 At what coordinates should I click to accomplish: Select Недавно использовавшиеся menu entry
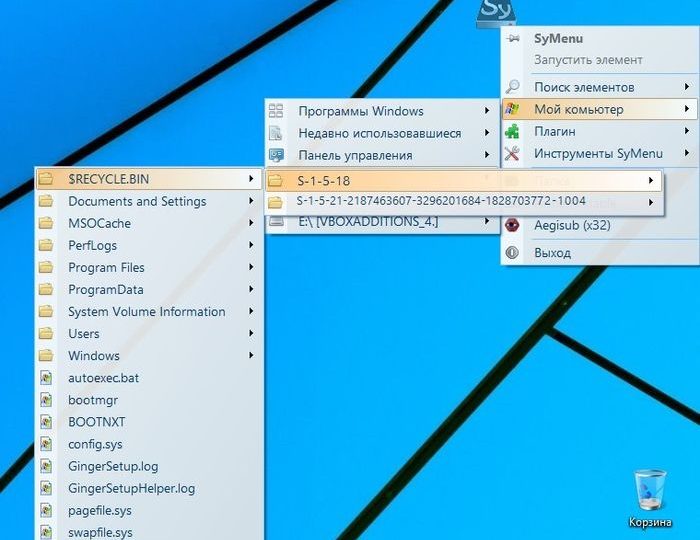coord(379,133)
